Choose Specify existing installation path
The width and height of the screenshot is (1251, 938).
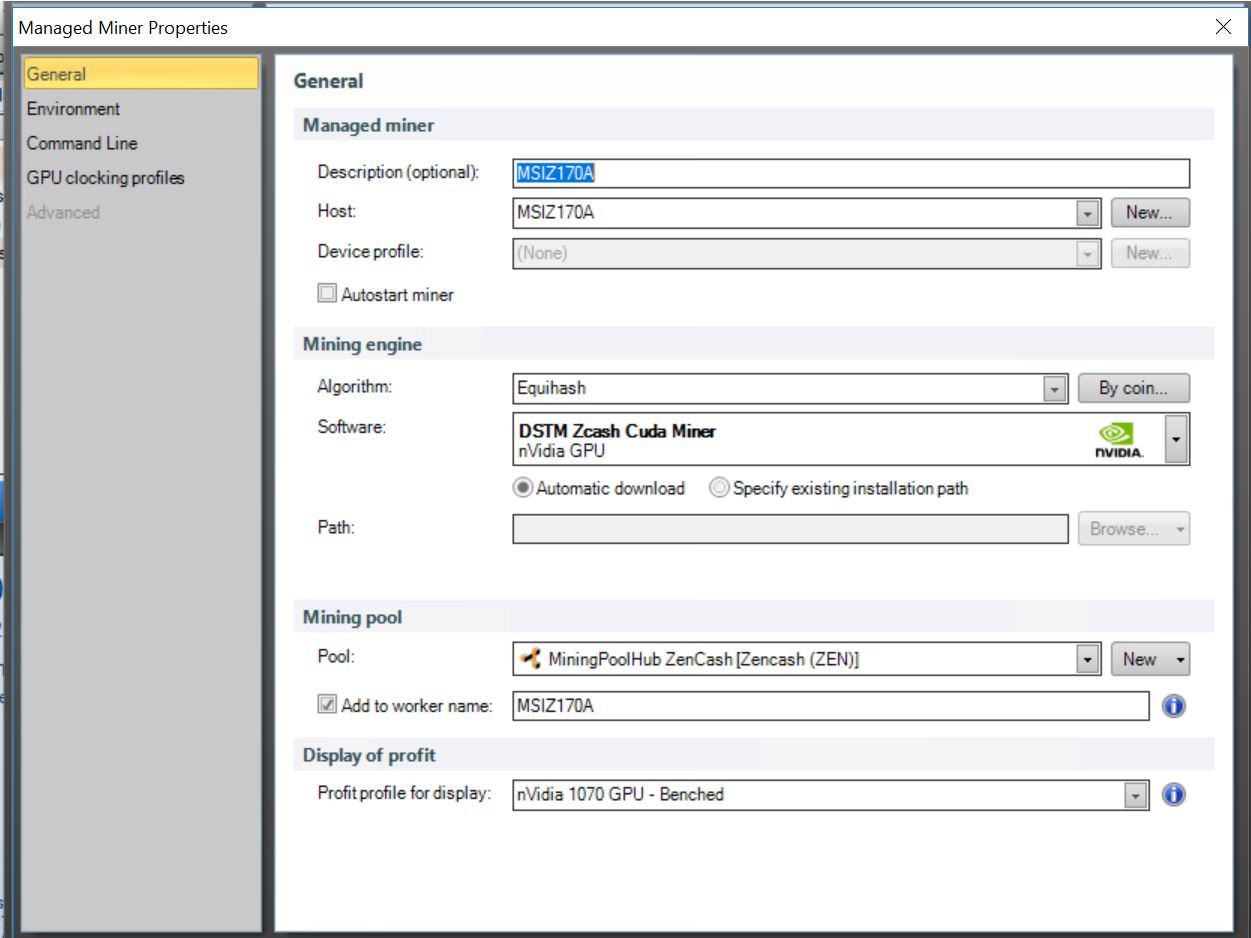point(718,489)
